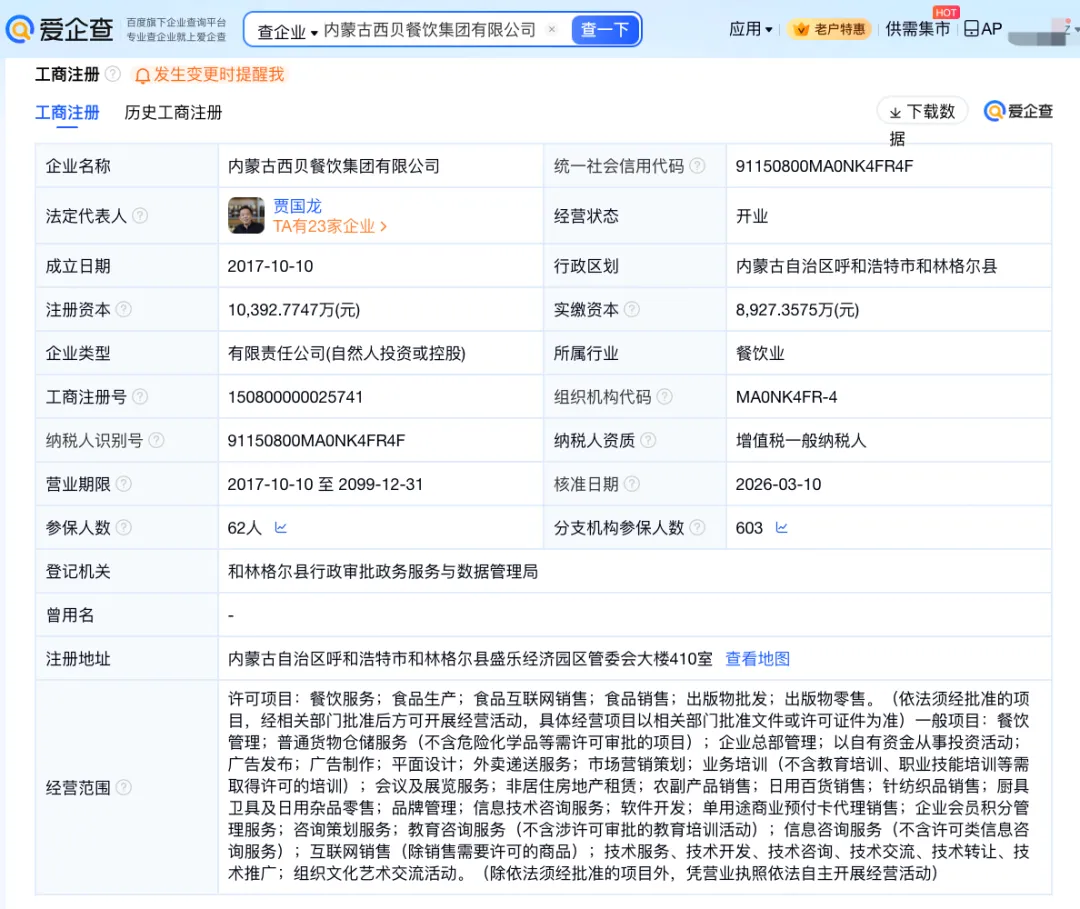Click the 注册资本 value 10,392.7747万(元)

coord(293,310)
